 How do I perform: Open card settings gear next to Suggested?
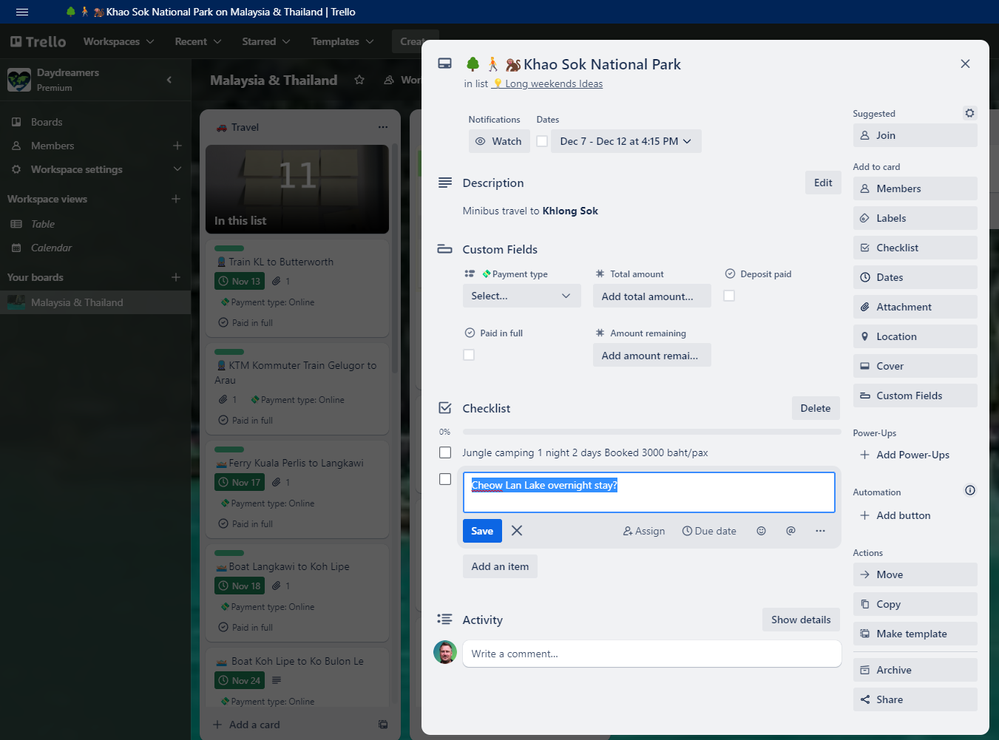969,113
